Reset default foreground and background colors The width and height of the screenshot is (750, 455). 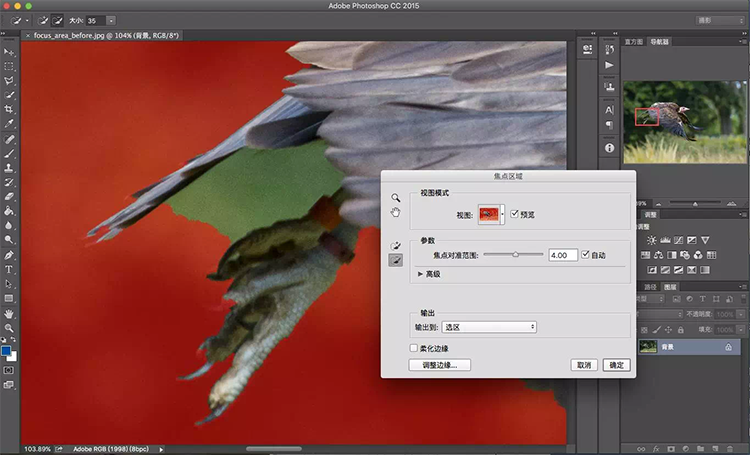(x=3, y=339)
